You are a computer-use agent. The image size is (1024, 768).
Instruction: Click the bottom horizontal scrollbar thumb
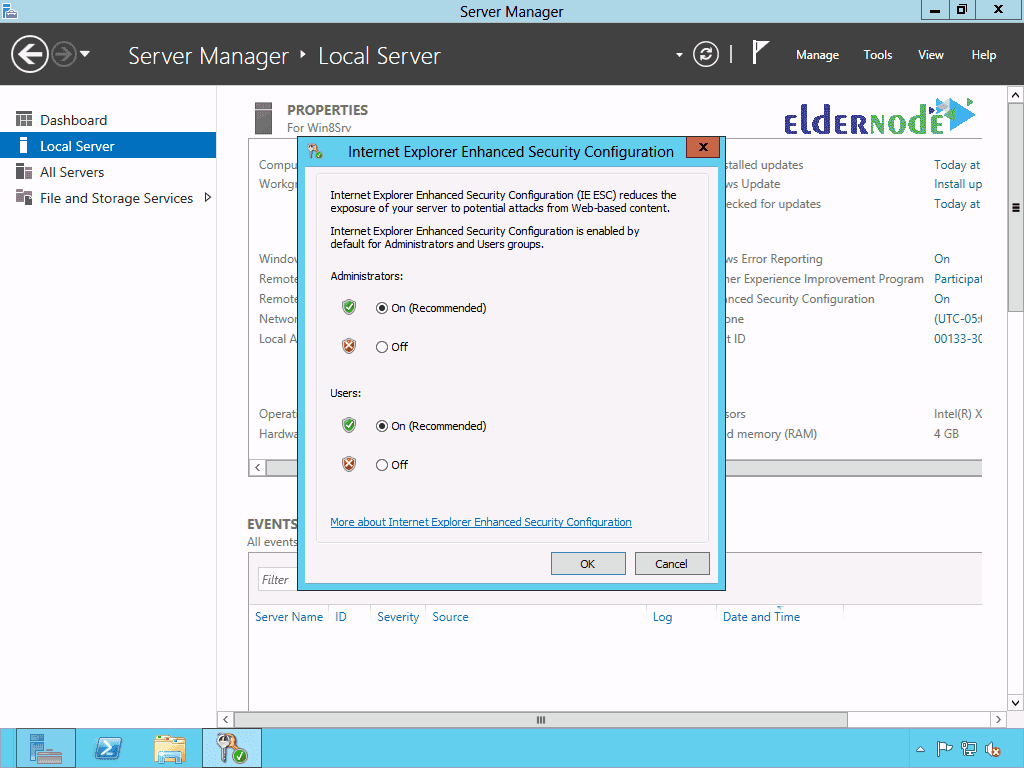click(x=541, y=719)
